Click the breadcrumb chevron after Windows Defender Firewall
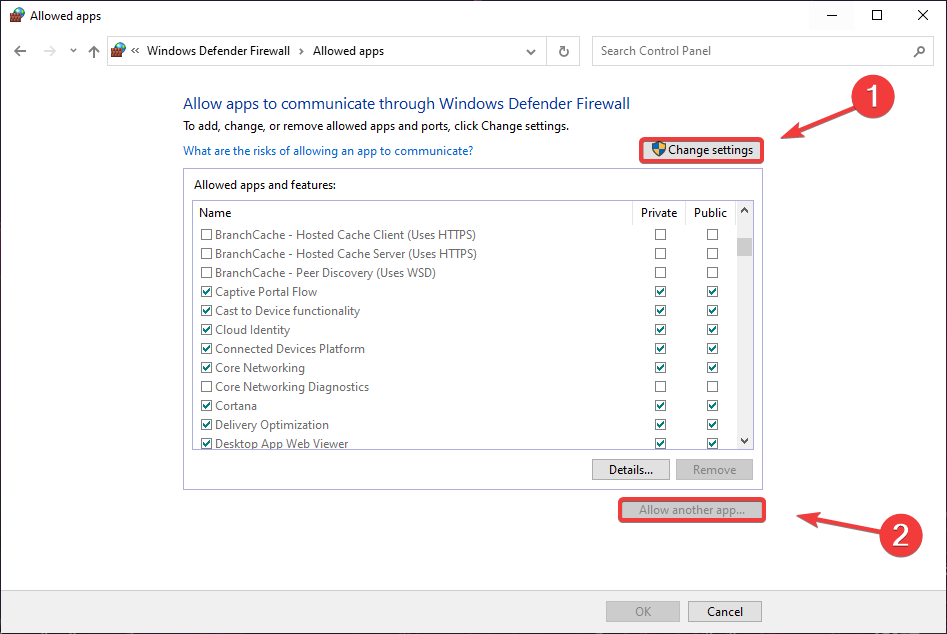Image resolution: width=947 pixels, height=634 pixels. click(x=303, y=51)
